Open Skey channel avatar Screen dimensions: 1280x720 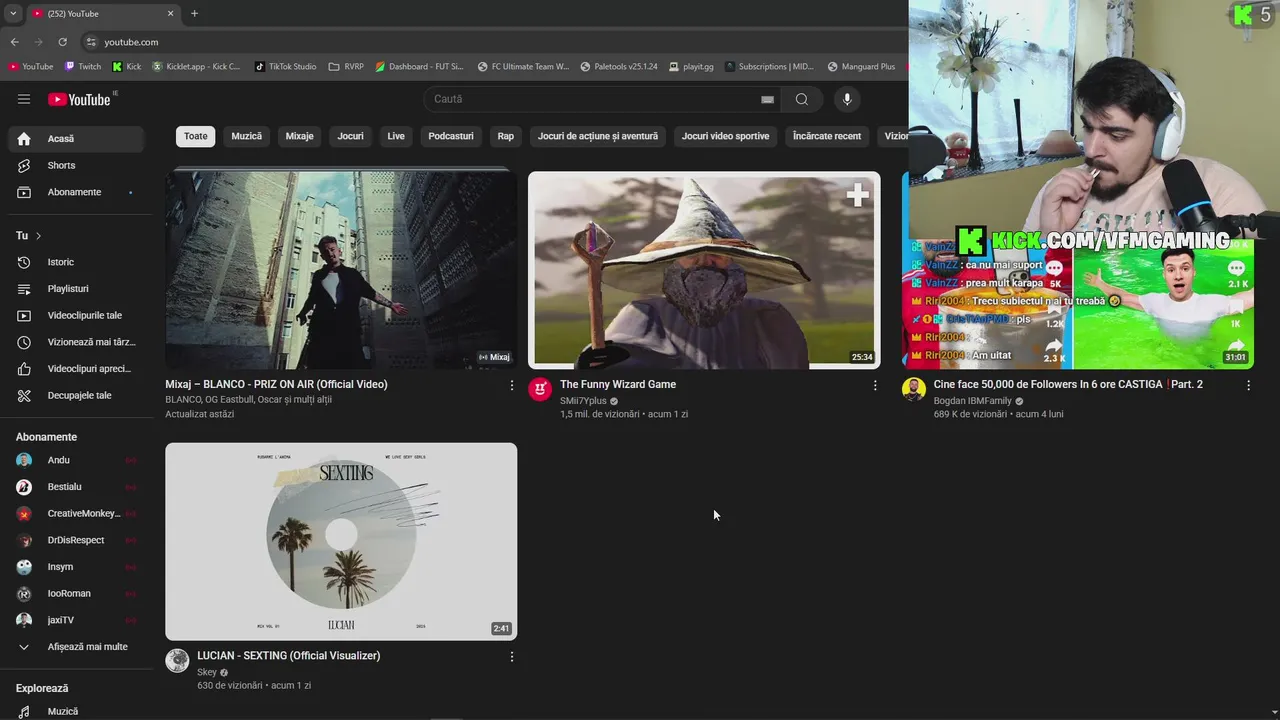point(177,660)
